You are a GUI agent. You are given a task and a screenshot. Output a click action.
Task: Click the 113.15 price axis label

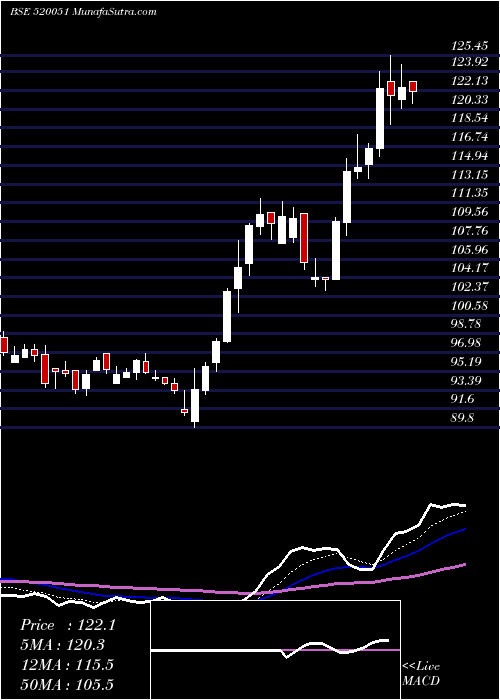point(469,174)
